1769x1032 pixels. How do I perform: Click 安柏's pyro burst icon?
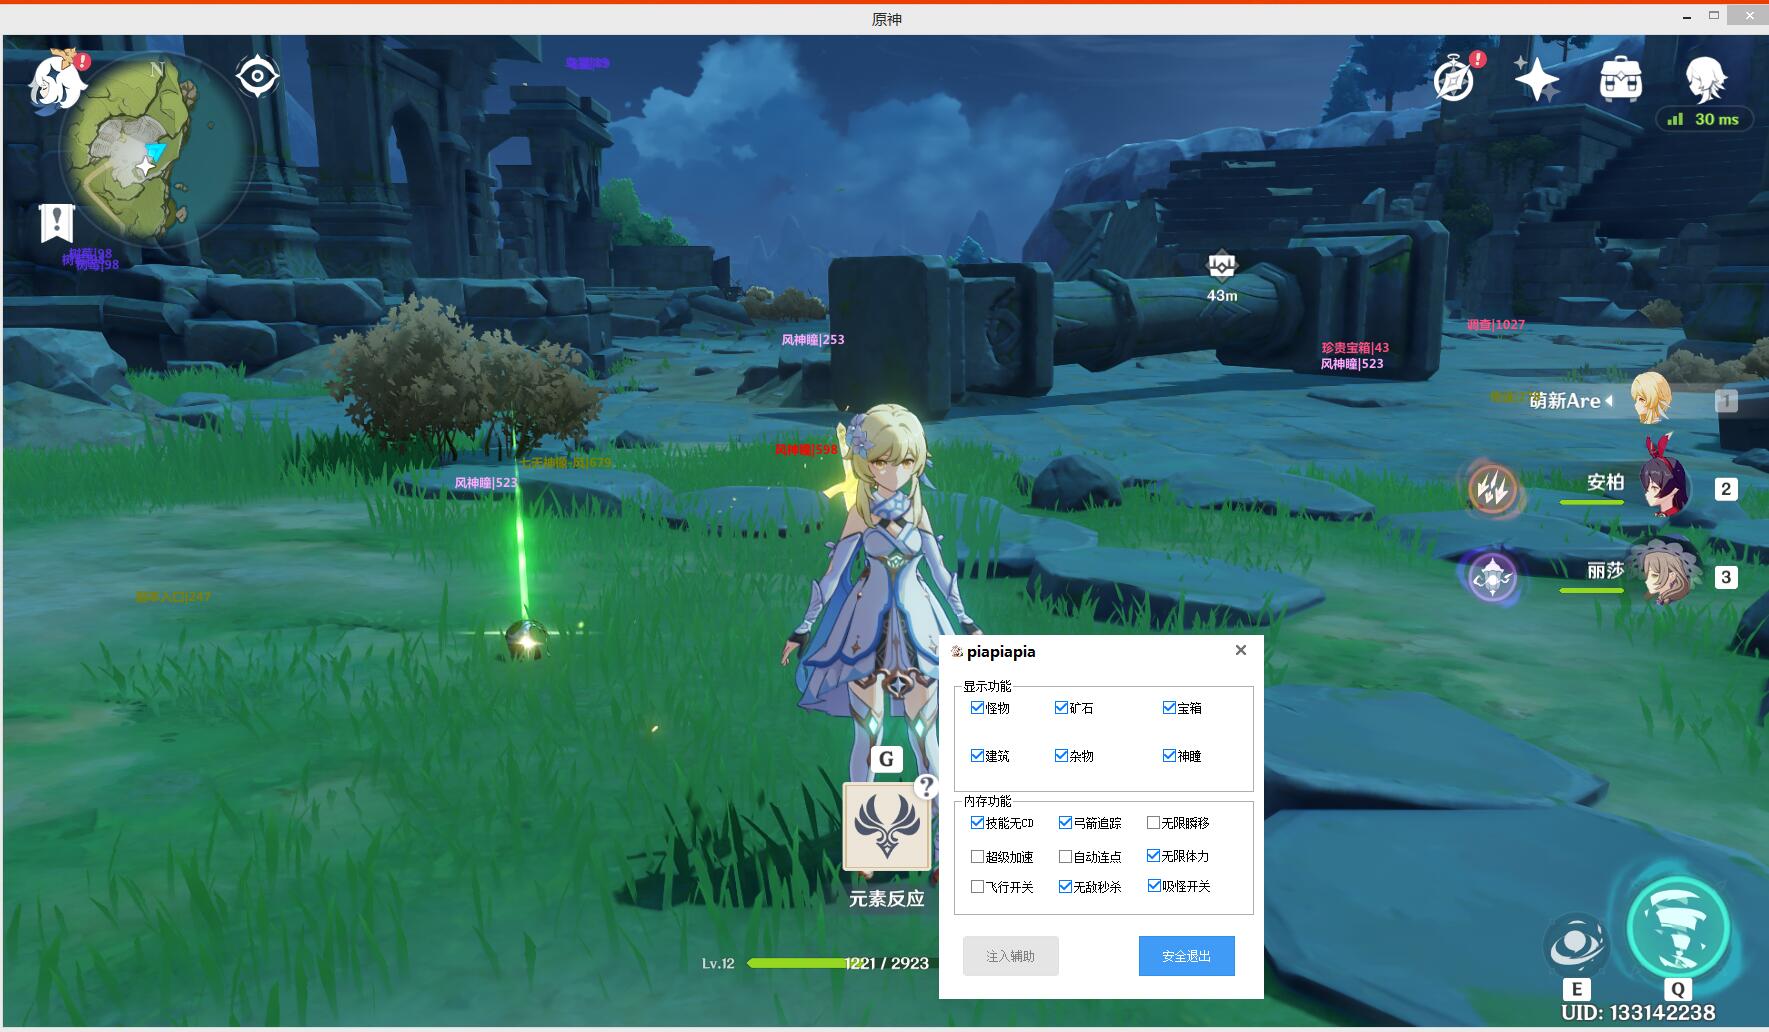(x=1493, y=489)
